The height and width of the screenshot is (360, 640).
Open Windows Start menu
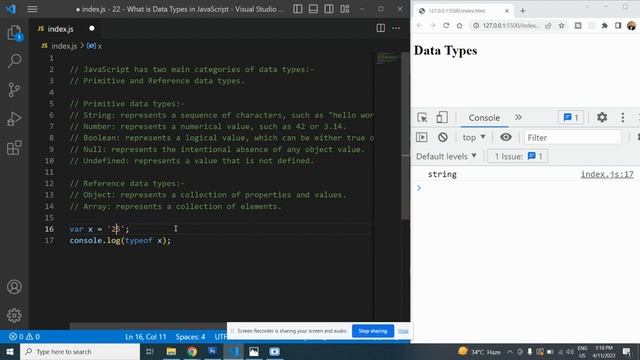pyautogui.click(x=10, y=351)
